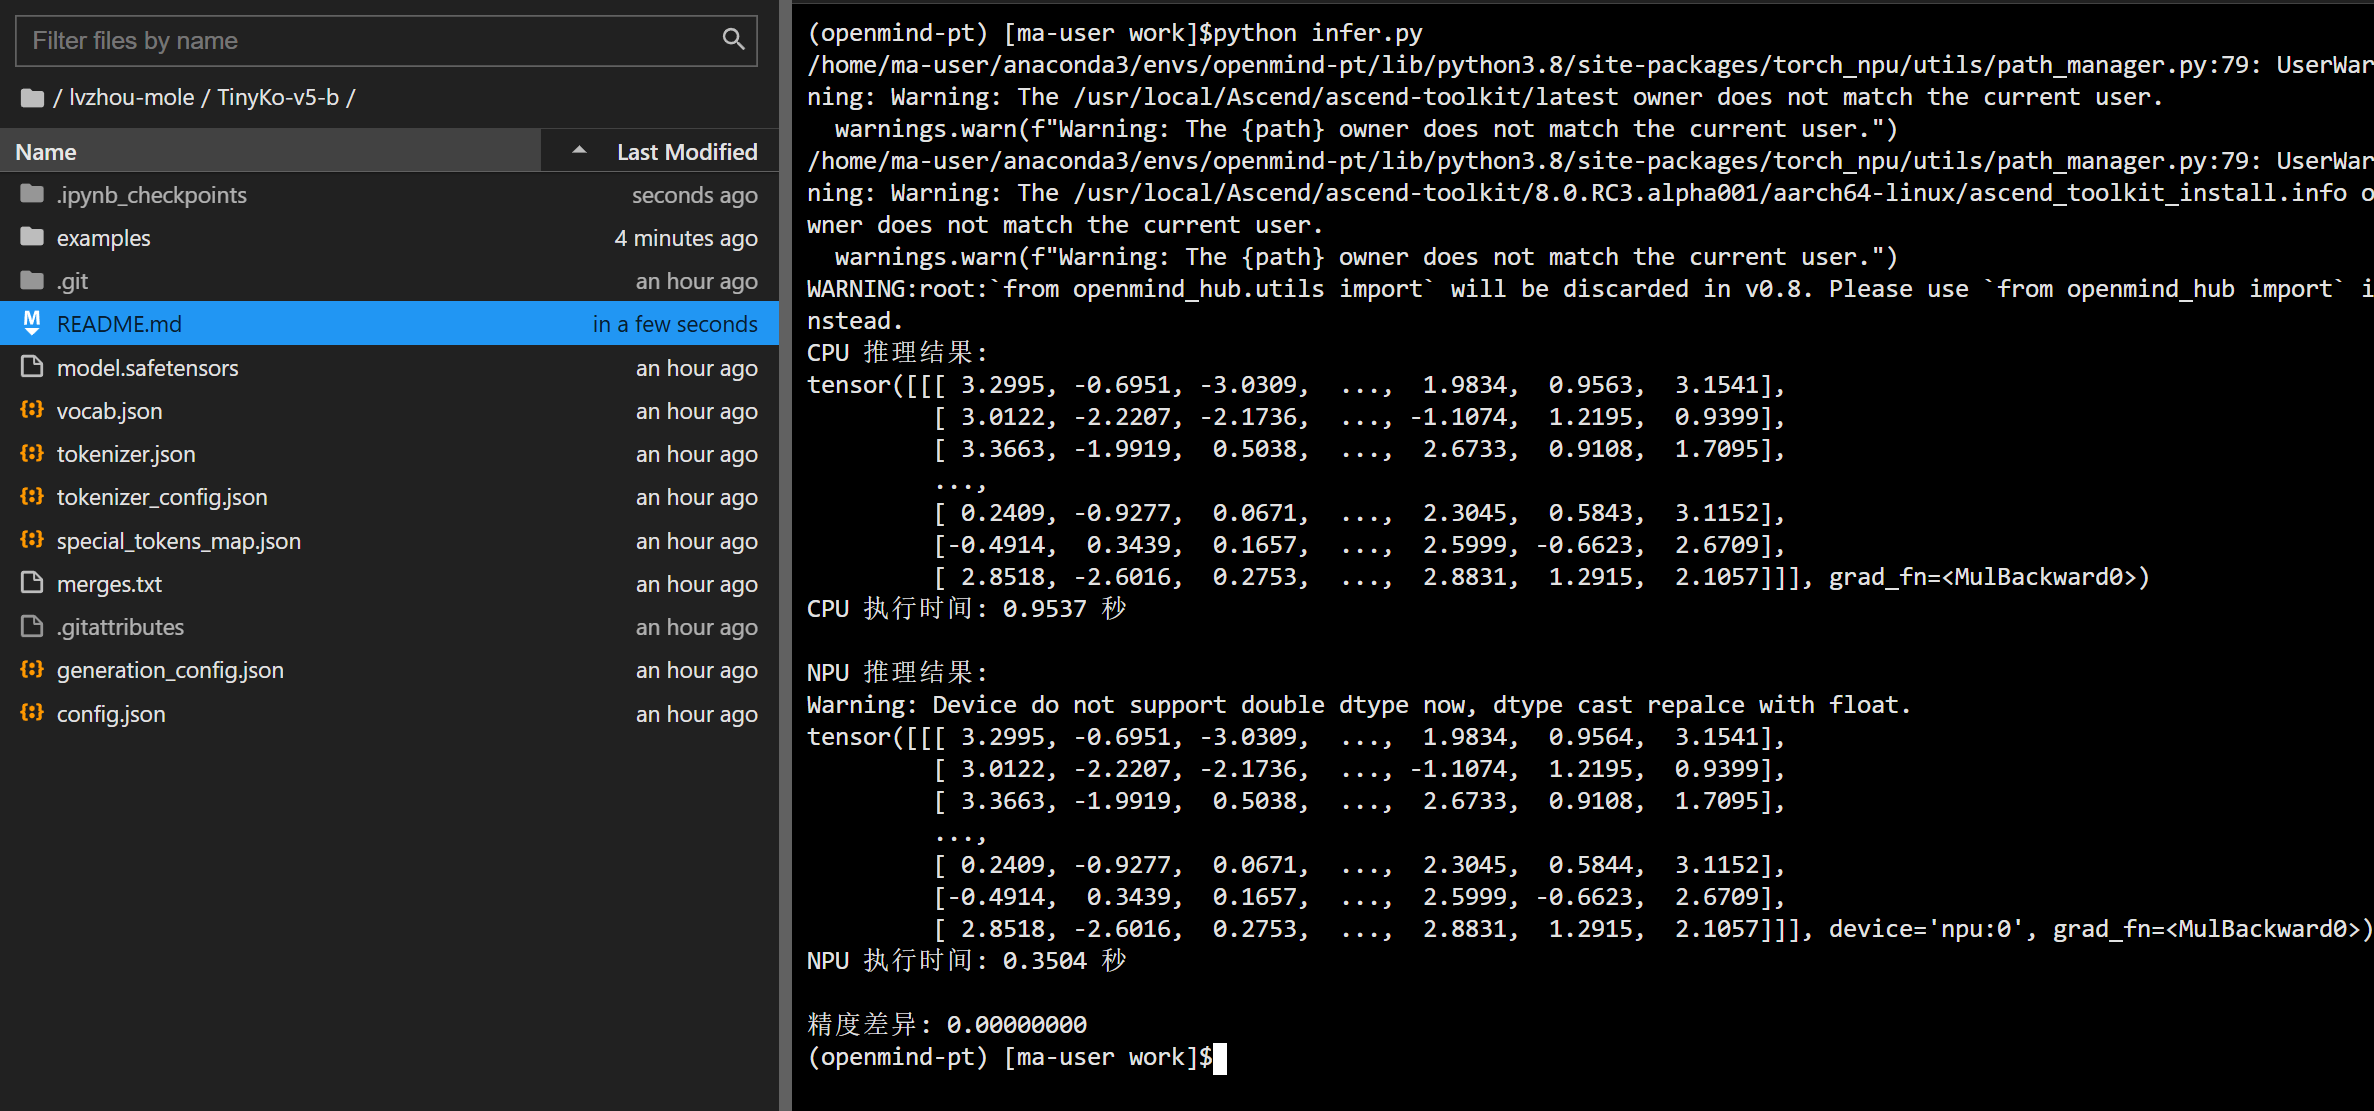Click the magnifier icon in the filter box

pos(733,40)
